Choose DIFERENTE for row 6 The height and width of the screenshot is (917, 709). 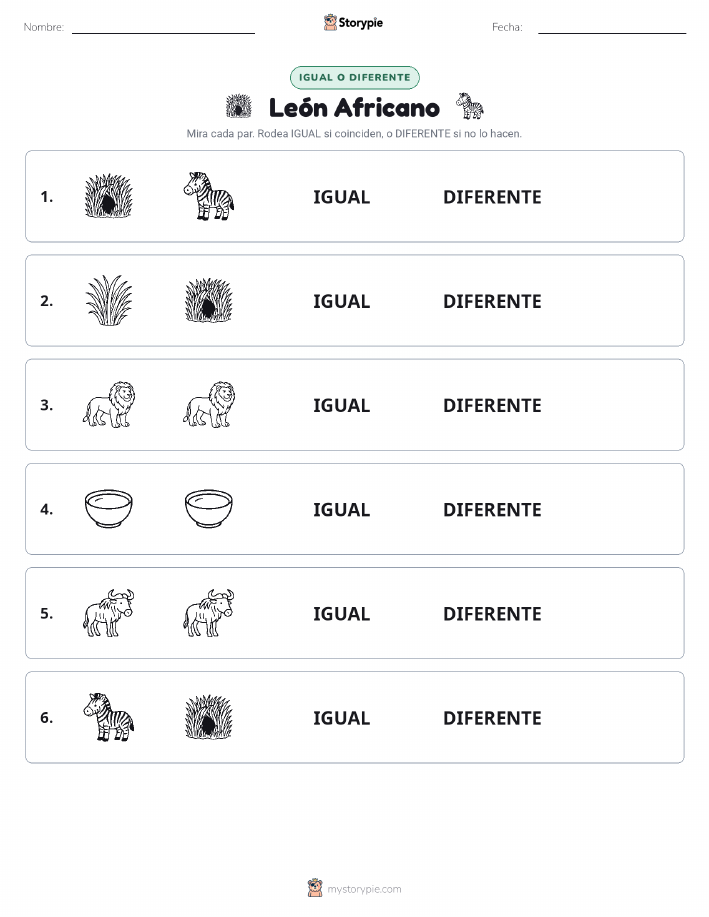tap(492, 718)
